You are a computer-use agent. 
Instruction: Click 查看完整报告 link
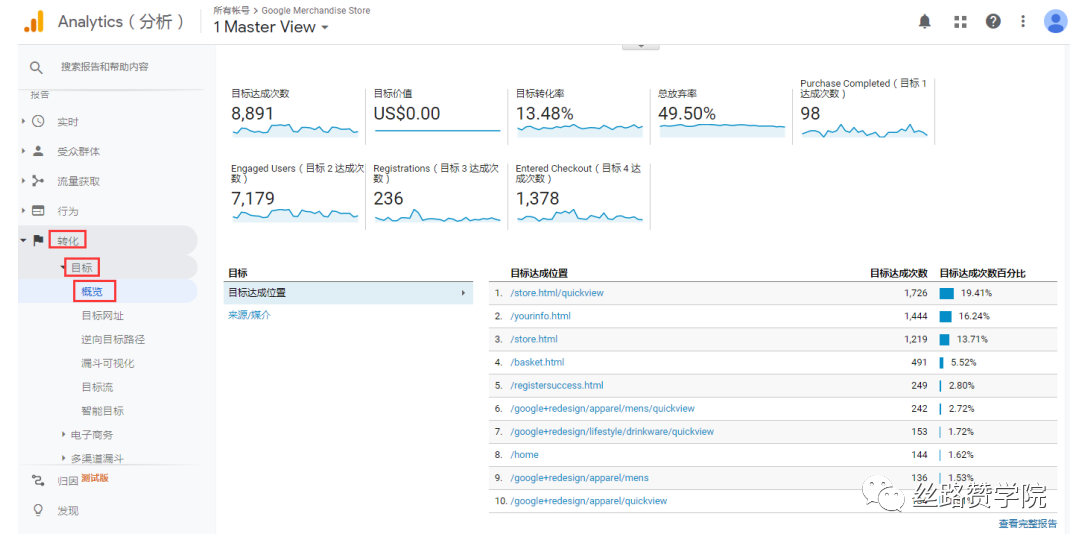[1027, 523]
